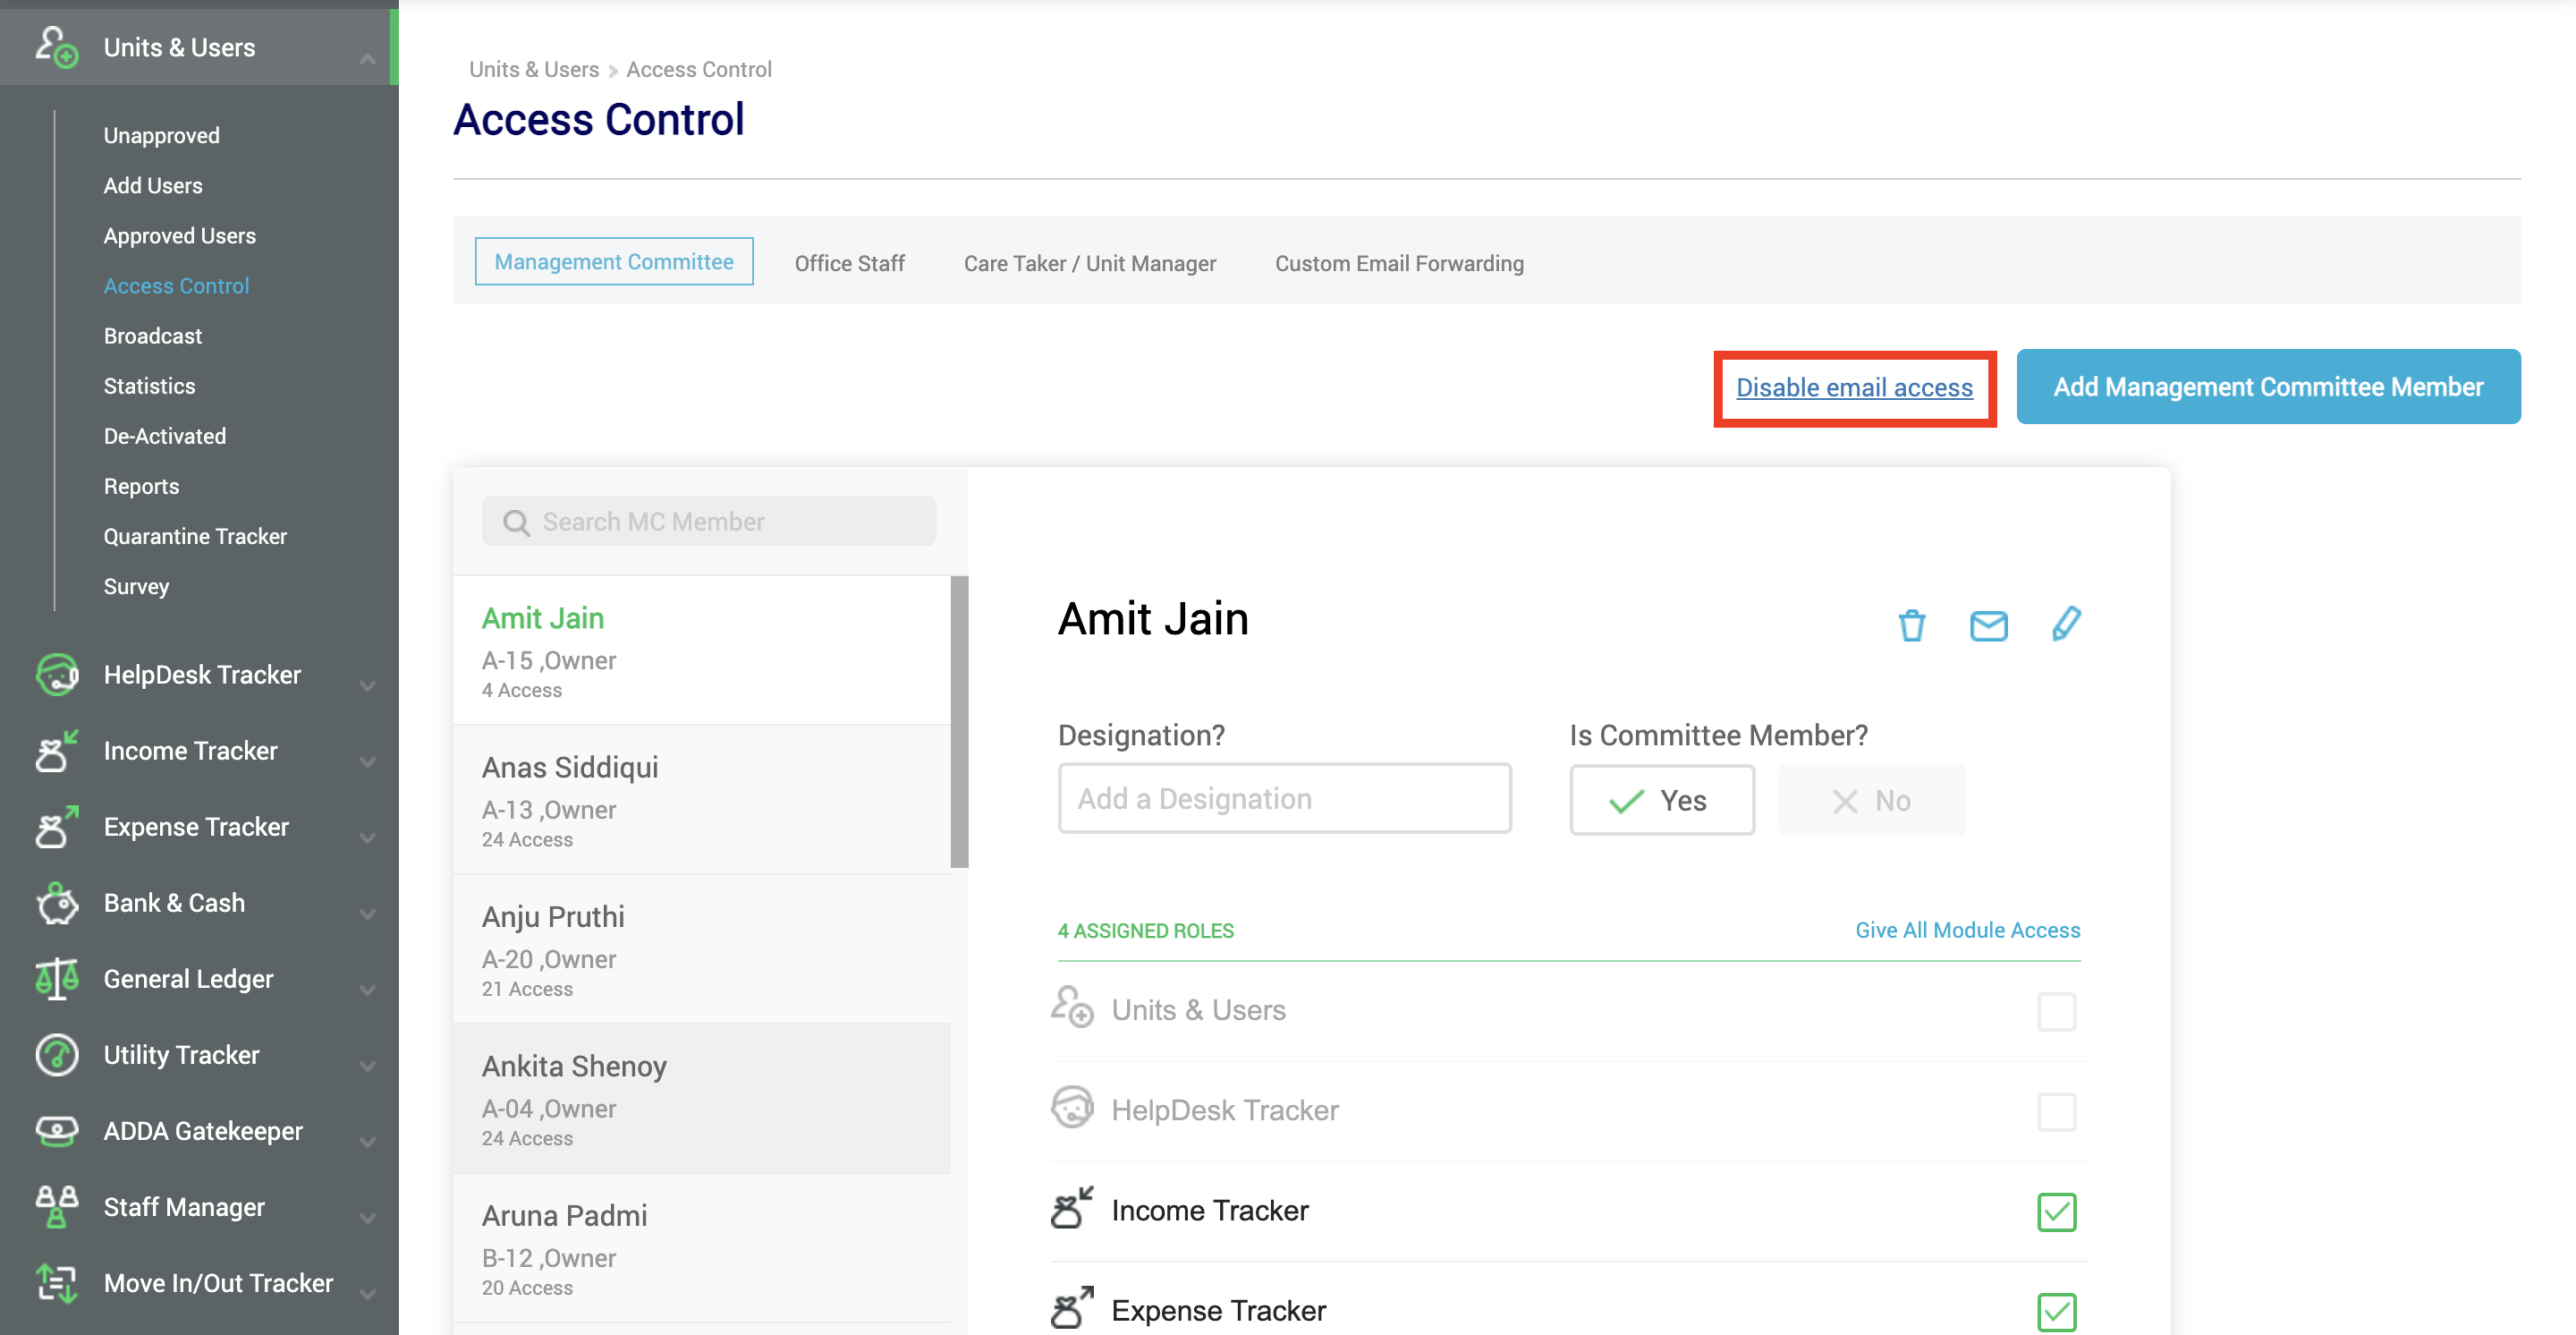Select Anju Pruthi from member list
Viewport: 2576px width, 1335px height.
click(x=701, y=949)
